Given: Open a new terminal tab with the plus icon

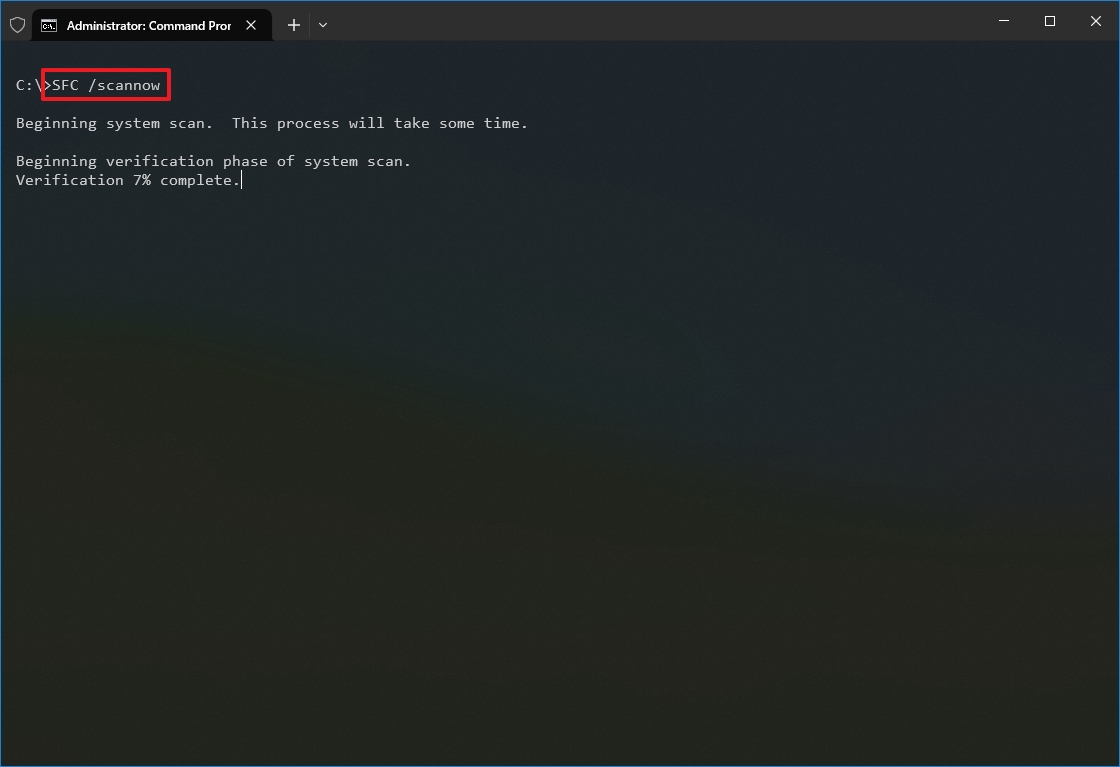Looking at the screenshot, I should coord(293,25).
